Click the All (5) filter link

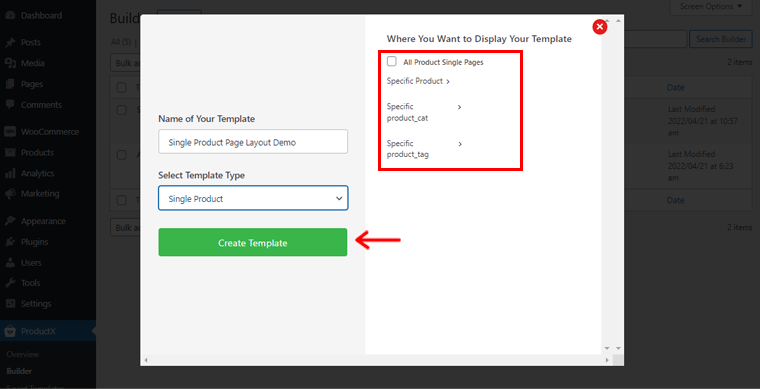pos(121,42)
